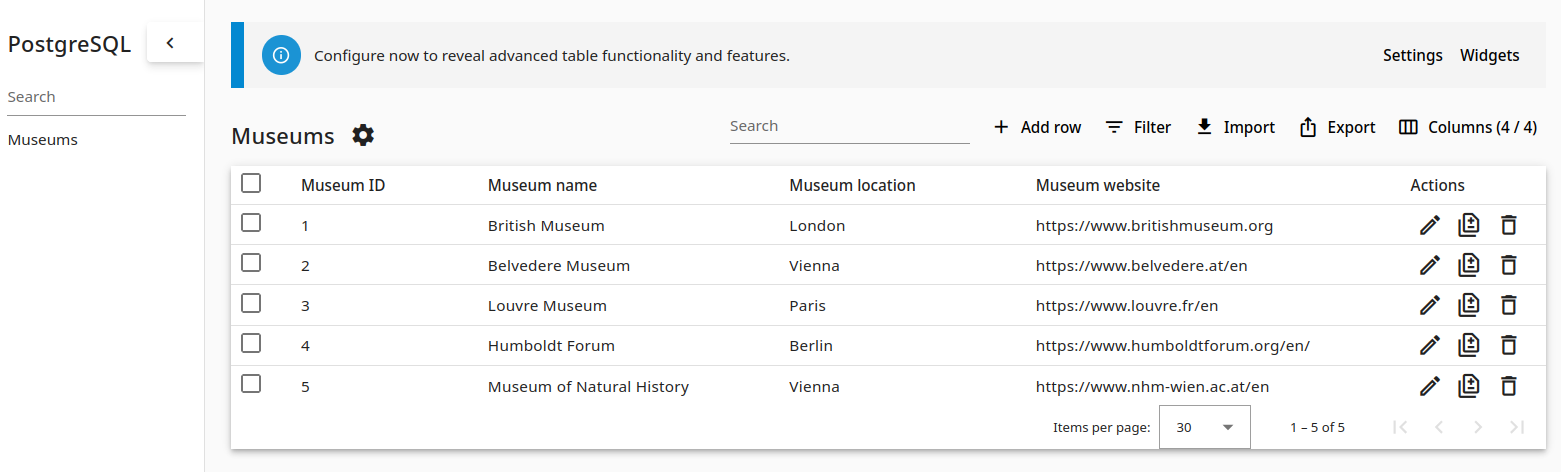The width and height of the screenshot is (1561, 472).
Task: Open Museums table settings gear
Action: coord(363,136)
